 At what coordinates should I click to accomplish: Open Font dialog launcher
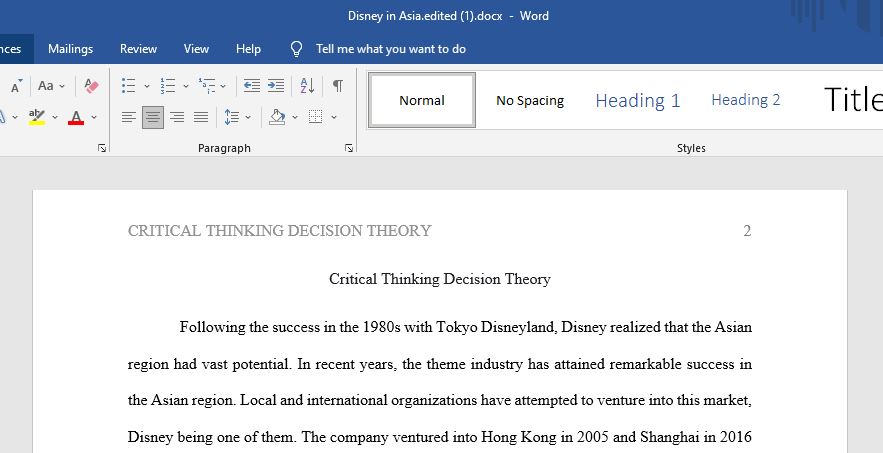click(x=102, y=148)
